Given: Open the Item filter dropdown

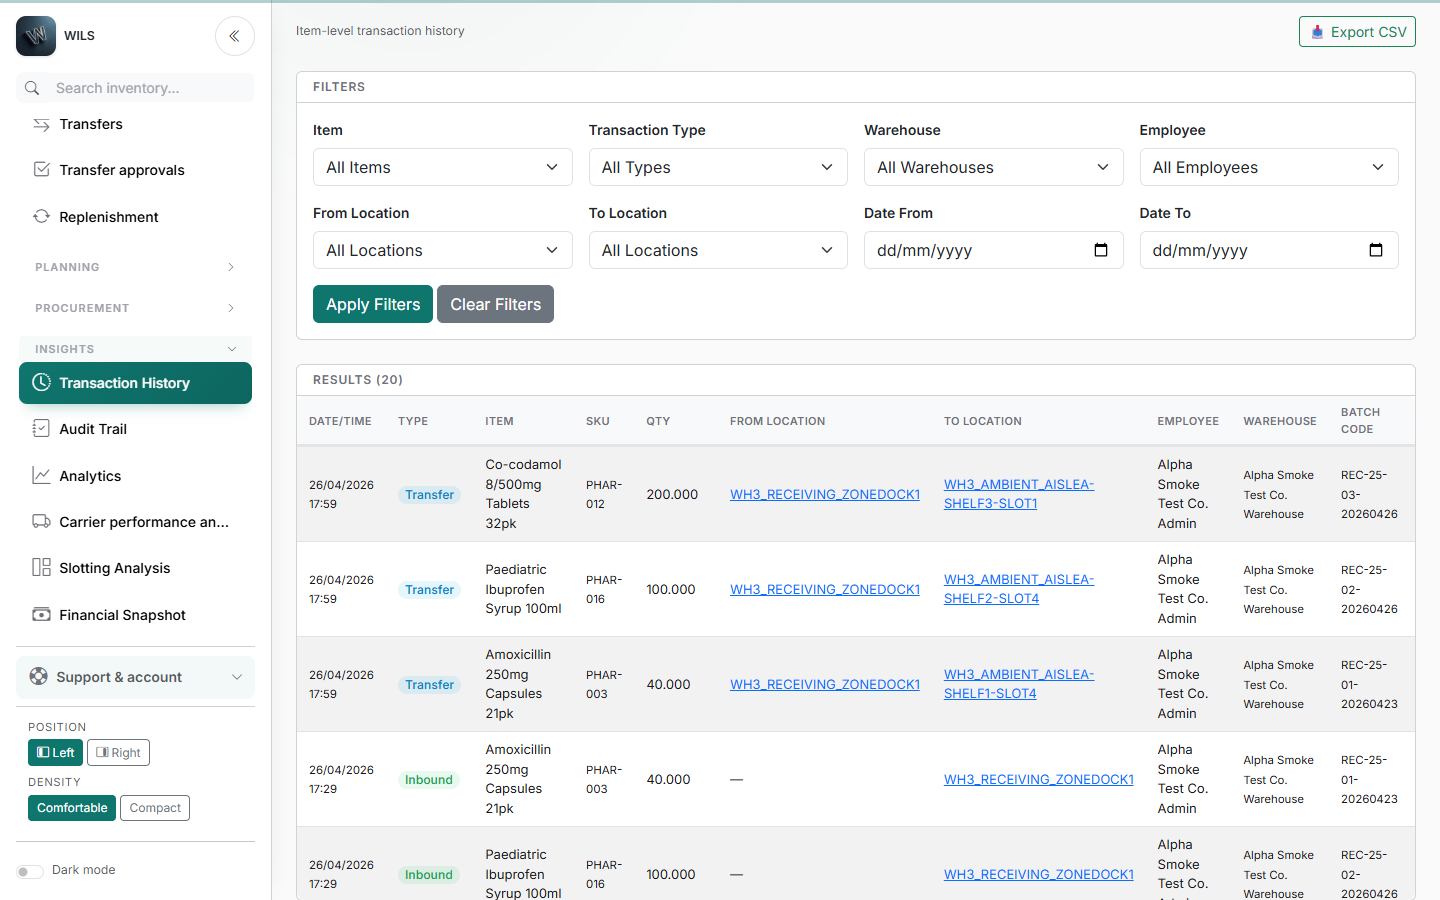Looking at the screenshot, I should (x=442, y=167).
